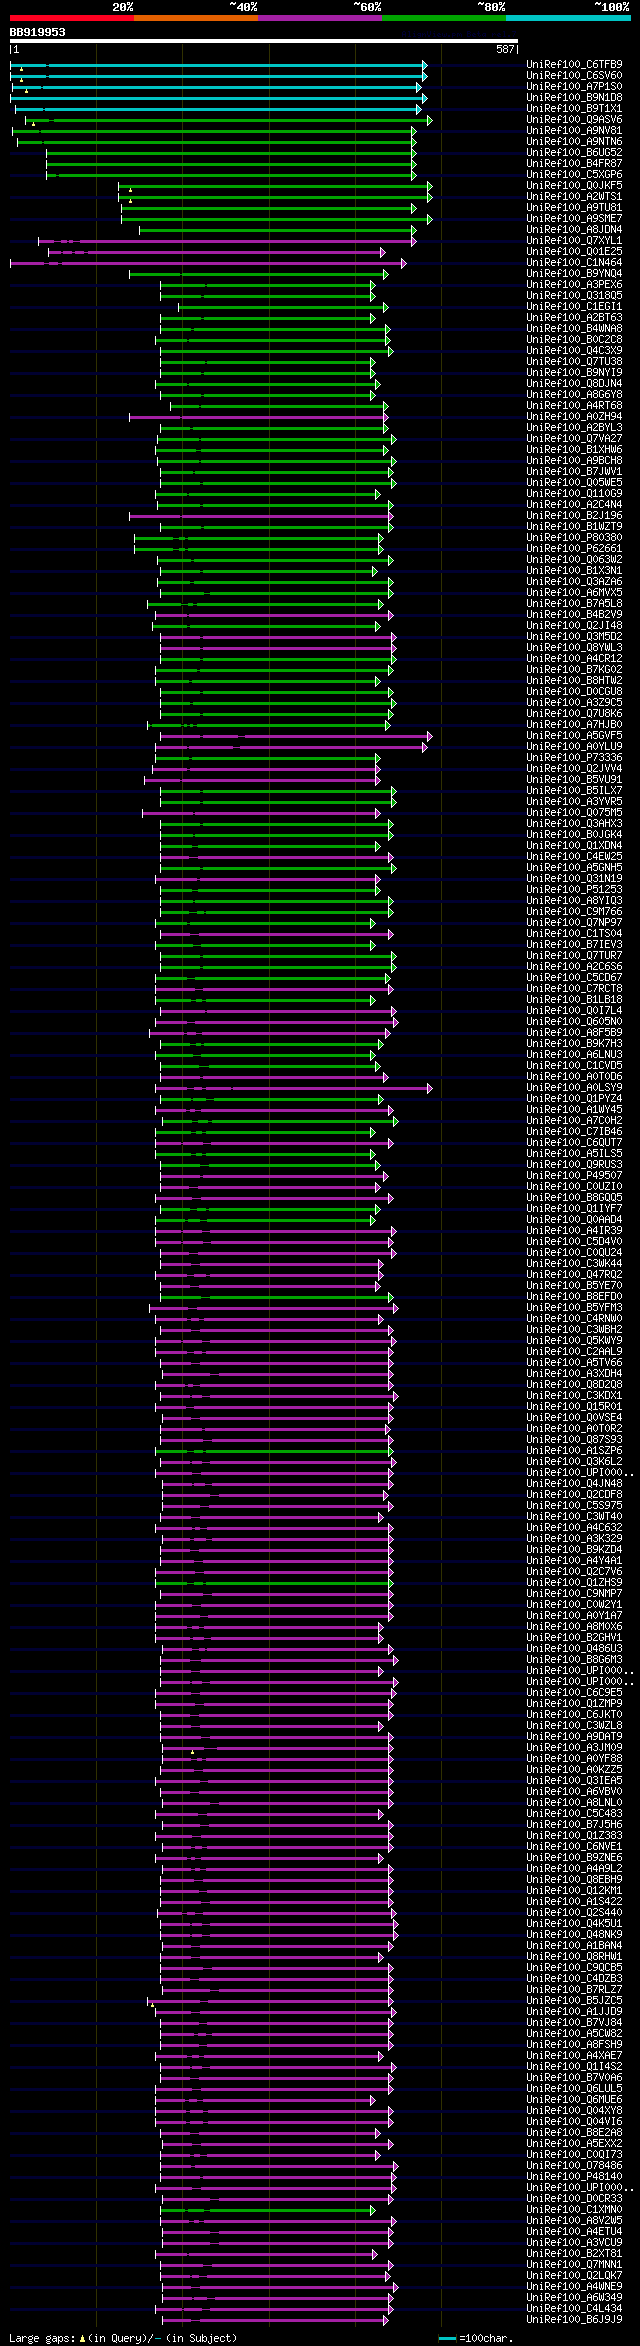Image resolution: width=640 pixels, height=2346 pixels.
Task: Select hit label UniRef100_P73336
Action: pos(574,758)
